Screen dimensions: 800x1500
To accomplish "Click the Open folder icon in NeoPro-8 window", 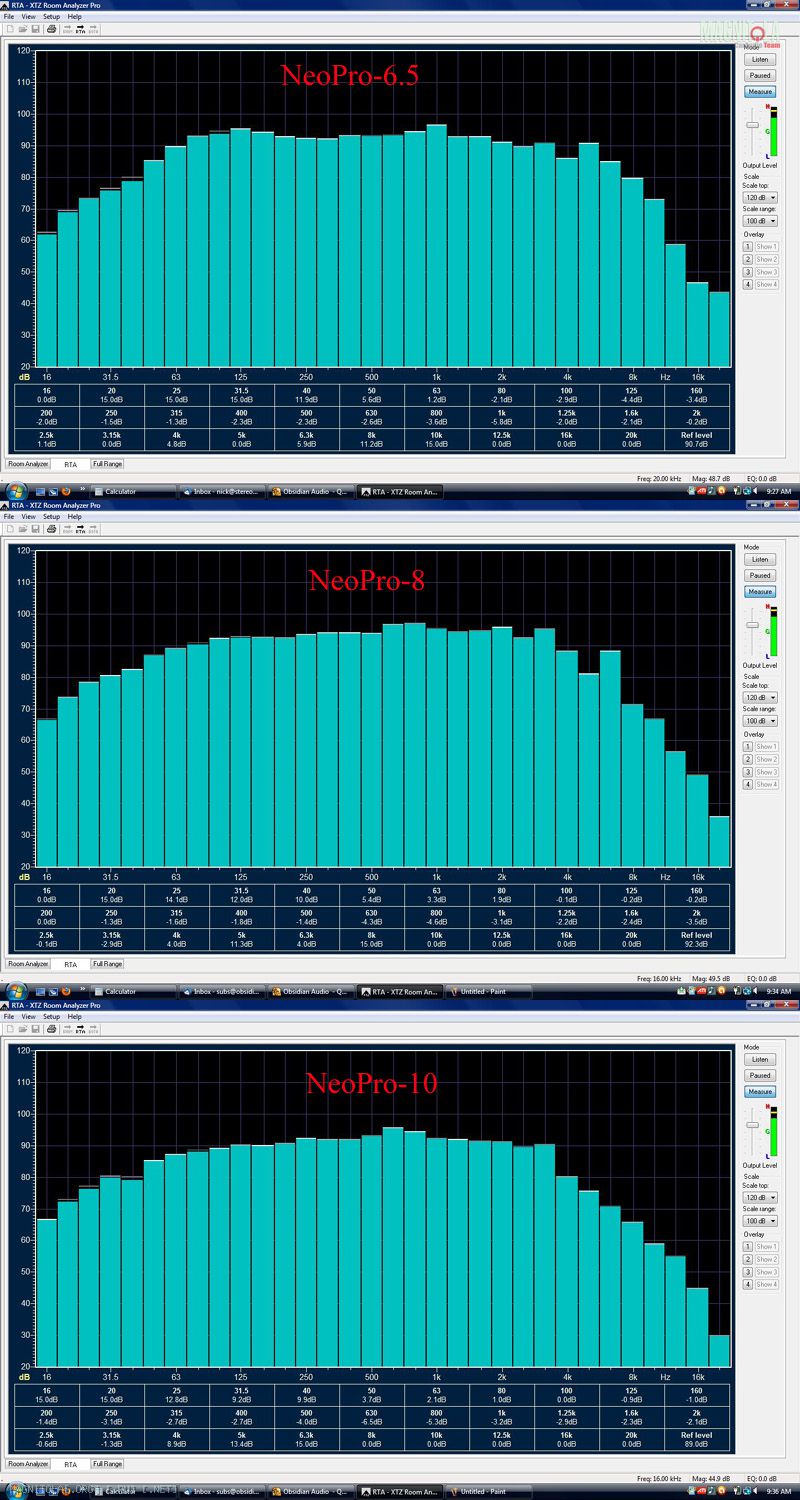I will (x=23, y=529).
